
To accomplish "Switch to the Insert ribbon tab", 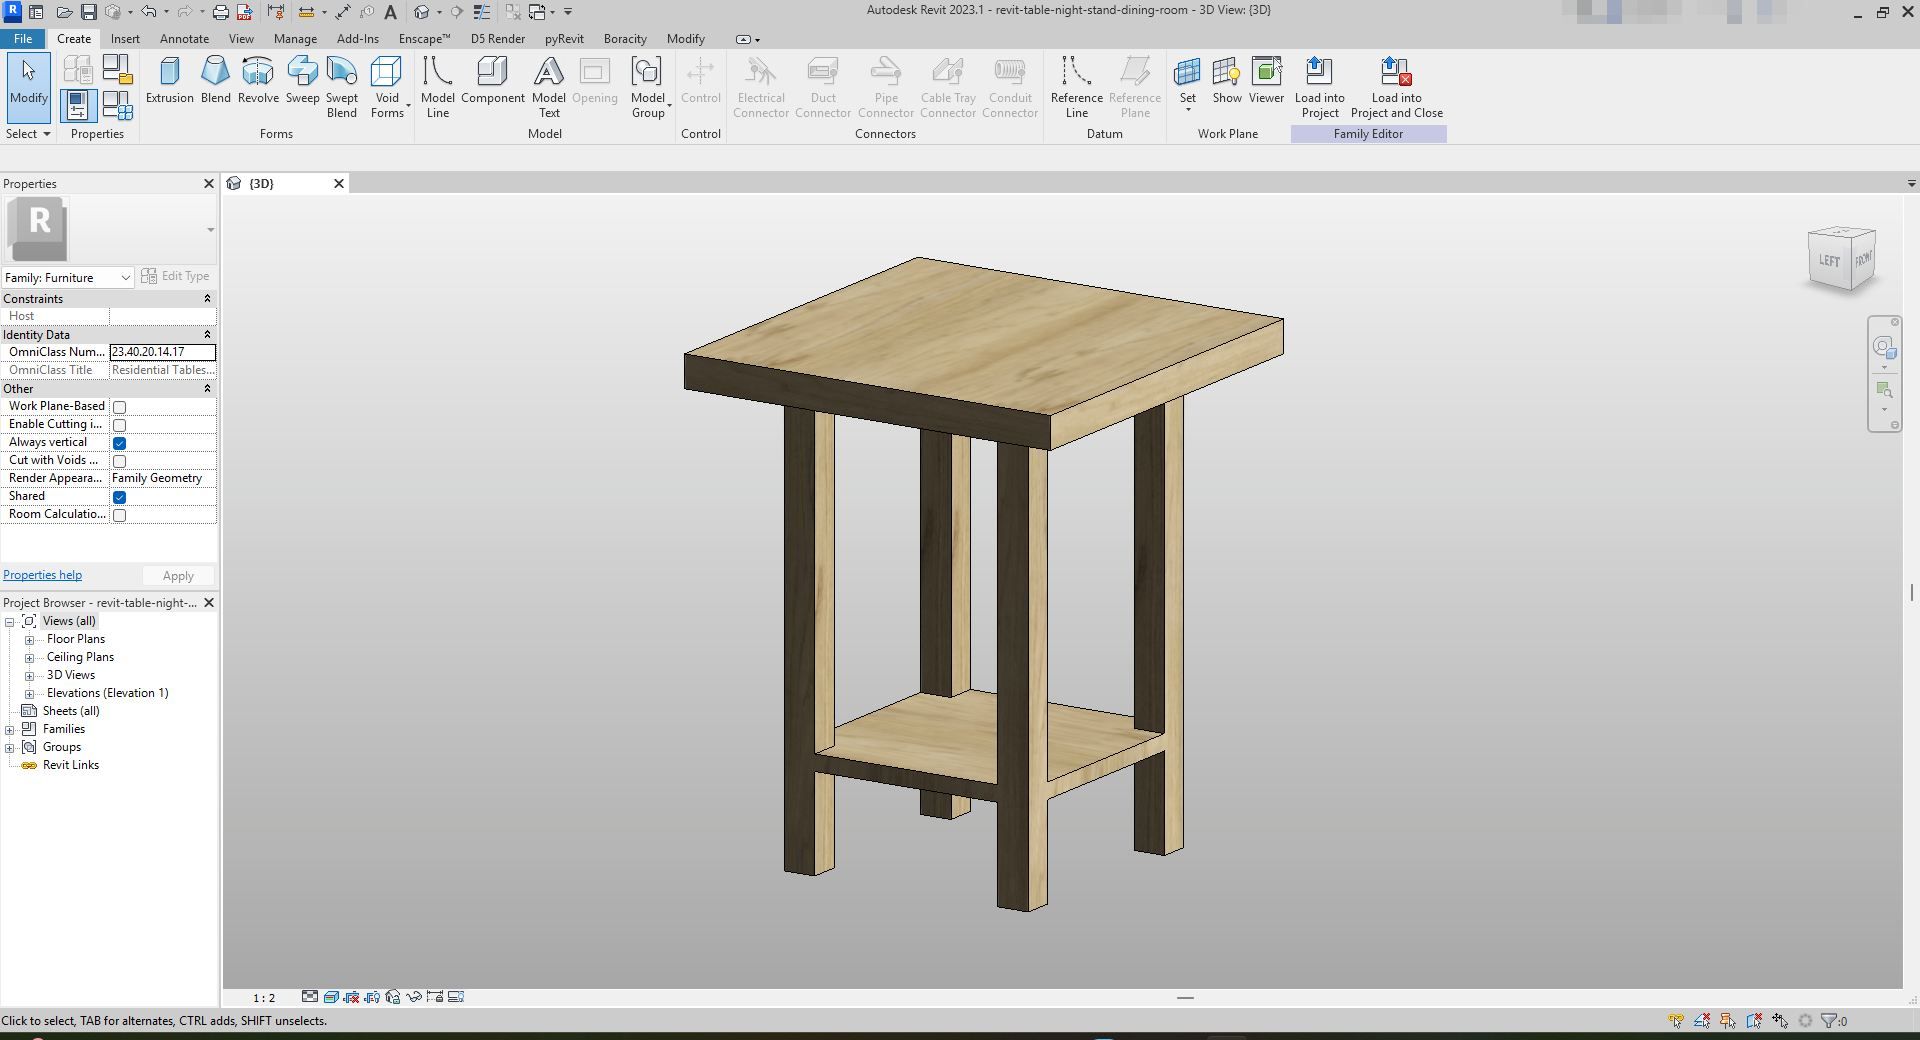I will (x=125, y=39).
